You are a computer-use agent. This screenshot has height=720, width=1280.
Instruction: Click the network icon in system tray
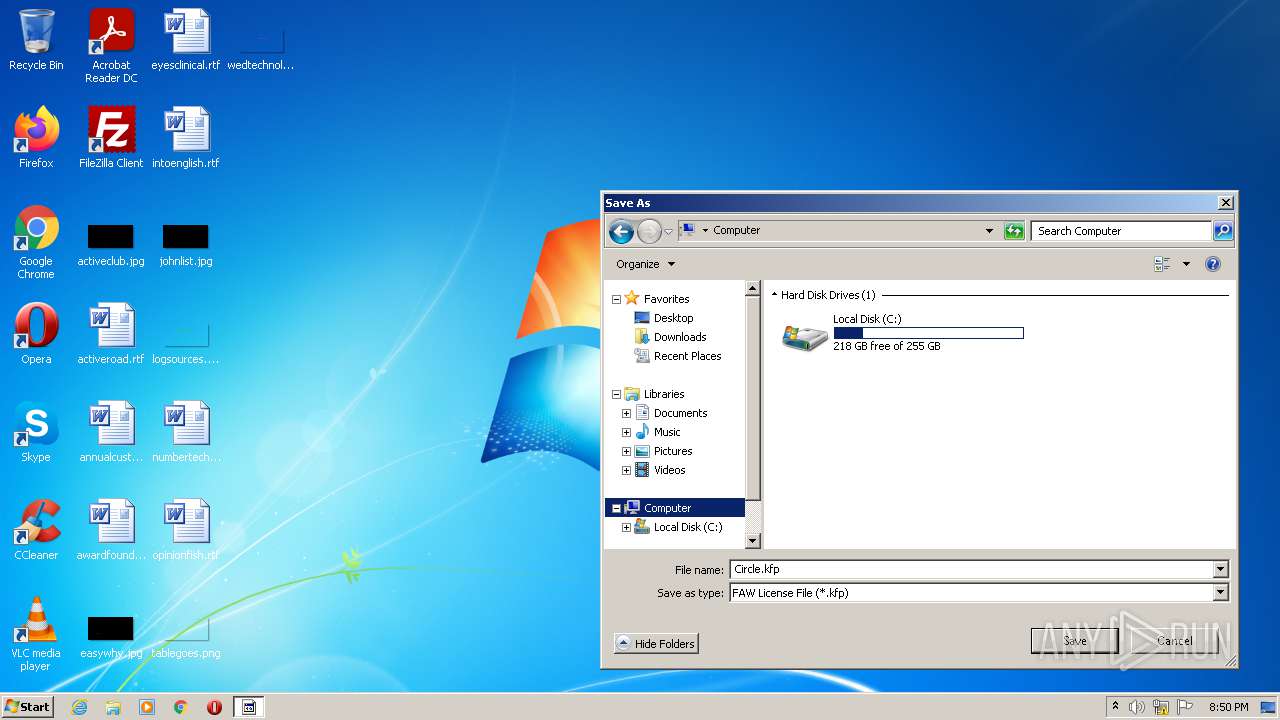[1161, 707]
